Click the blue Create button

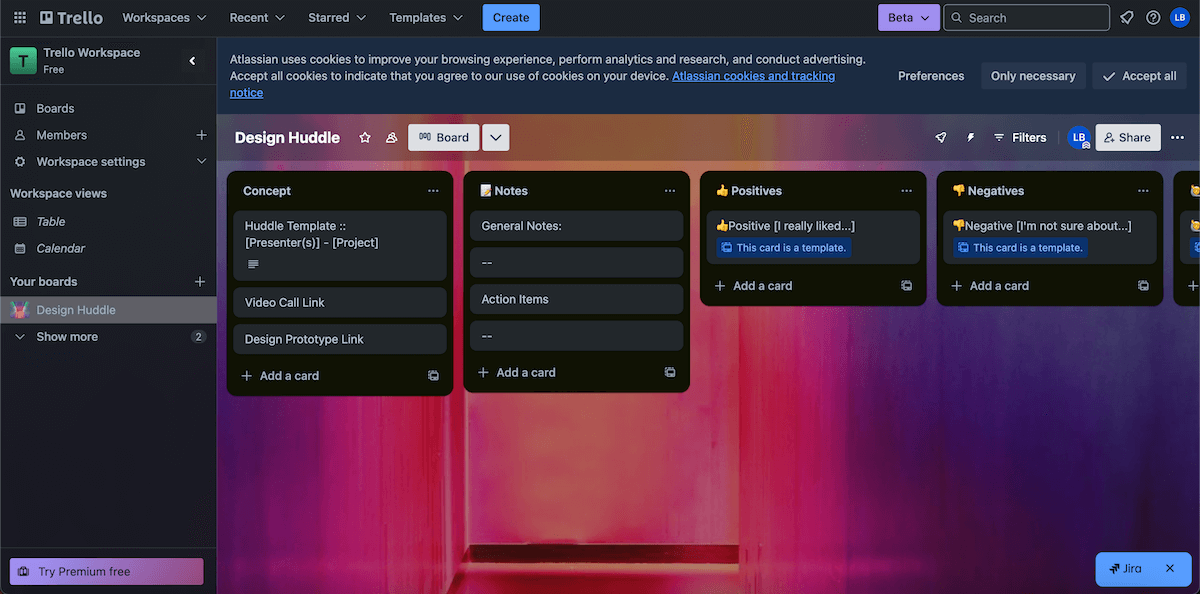511,17
